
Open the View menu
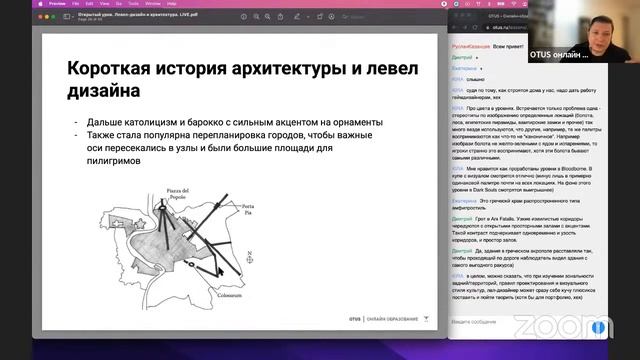point(104,4)
